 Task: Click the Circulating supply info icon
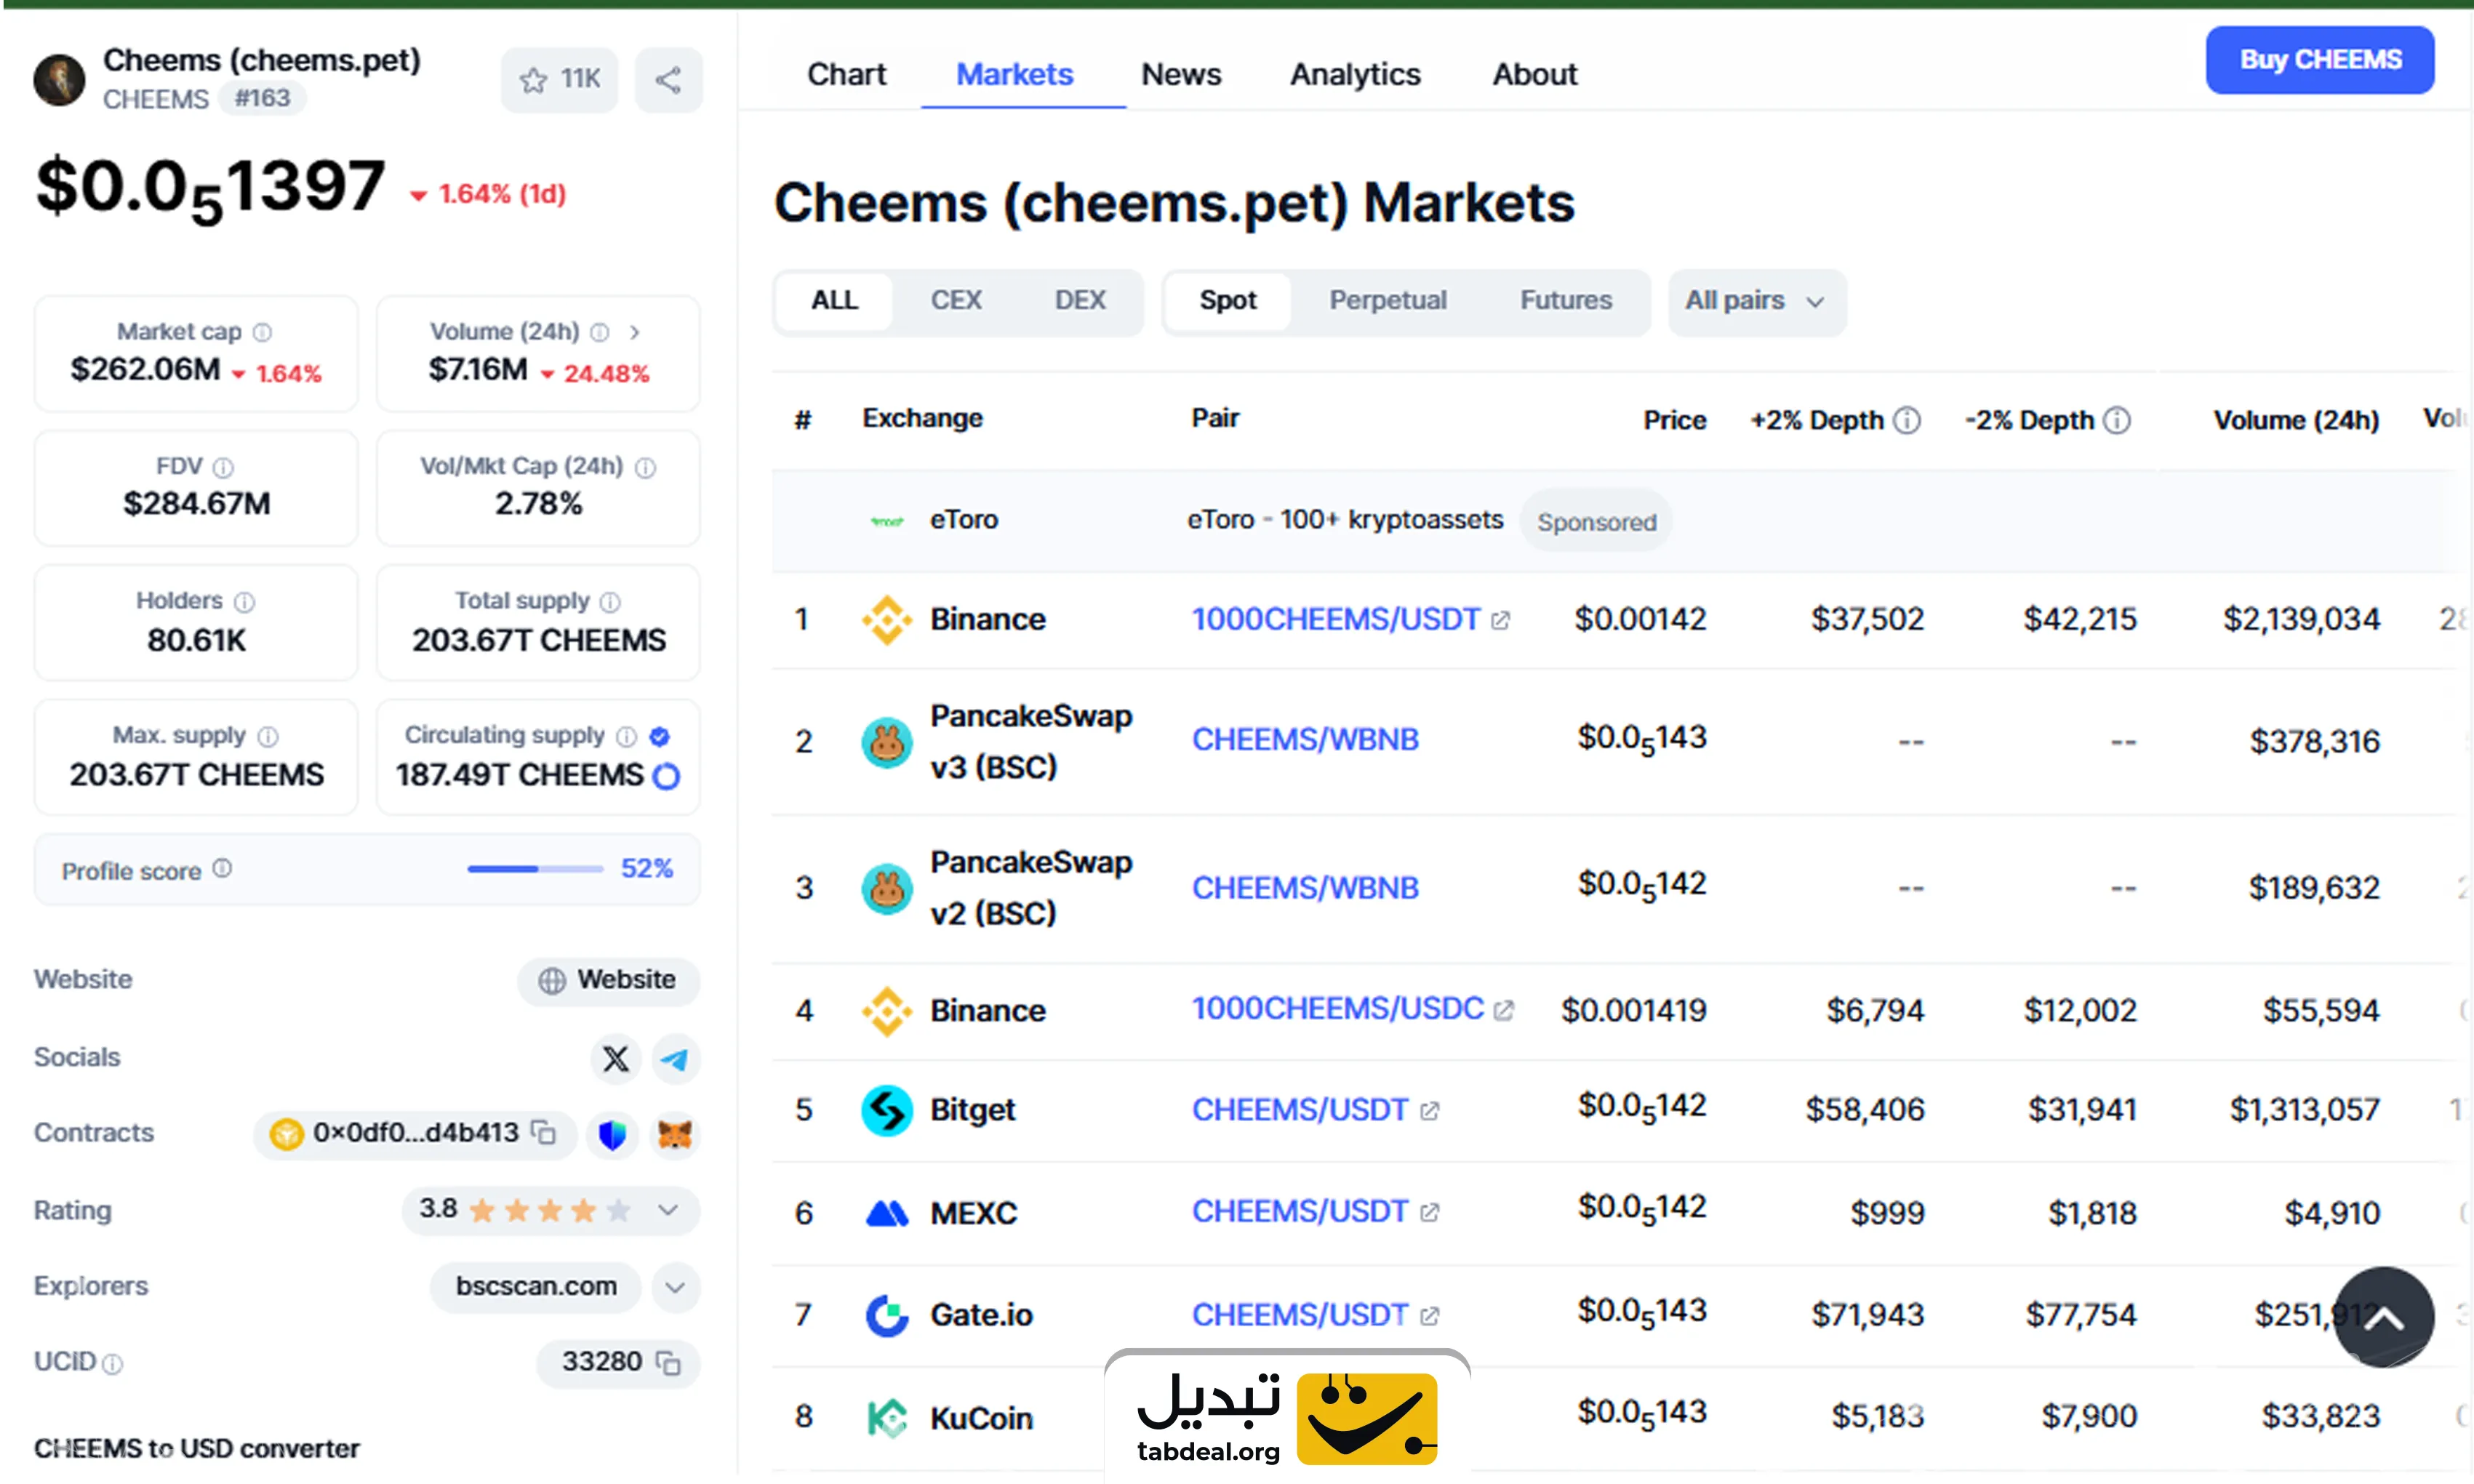tap(626, 737)
